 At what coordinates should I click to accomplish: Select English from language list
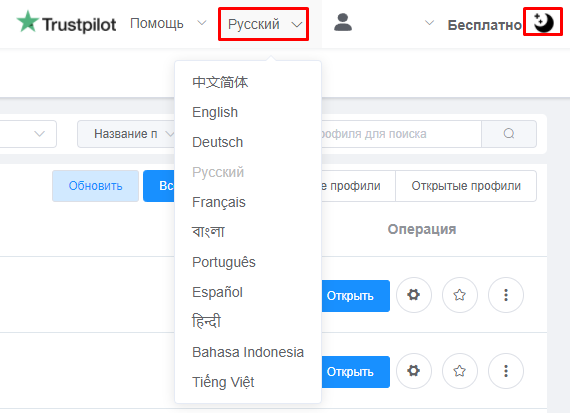[215, 112]
